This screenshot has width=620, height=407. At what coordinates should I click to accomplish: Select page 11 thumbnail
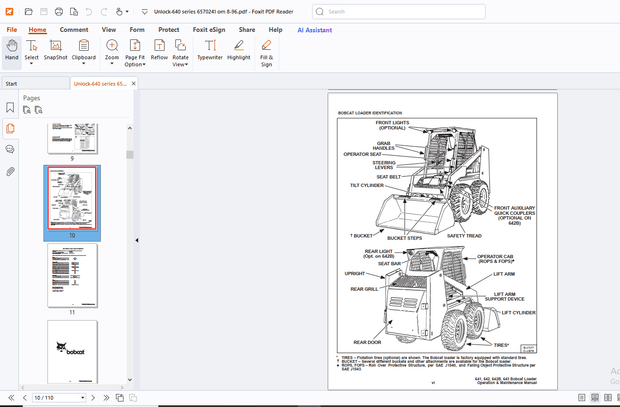72,275
